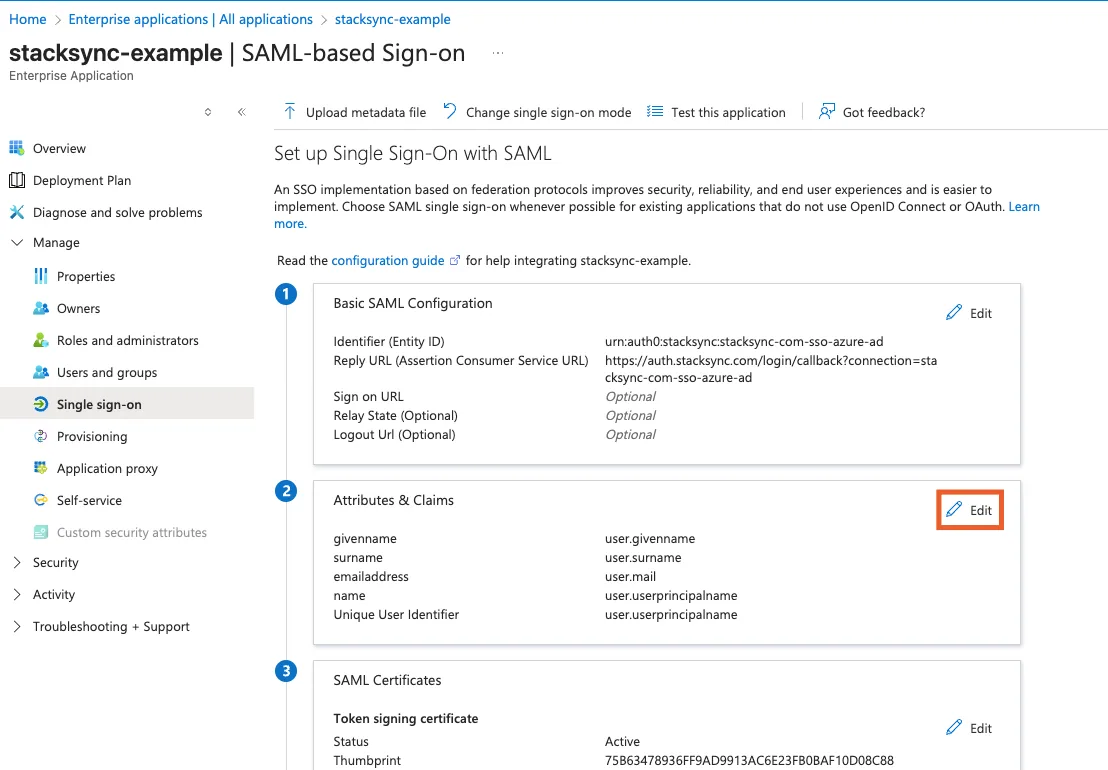Click the pencil icon in Attributes & Claims
This screenshot has width=1108, height=770.
pyautogui.click(x=954, y=509)
